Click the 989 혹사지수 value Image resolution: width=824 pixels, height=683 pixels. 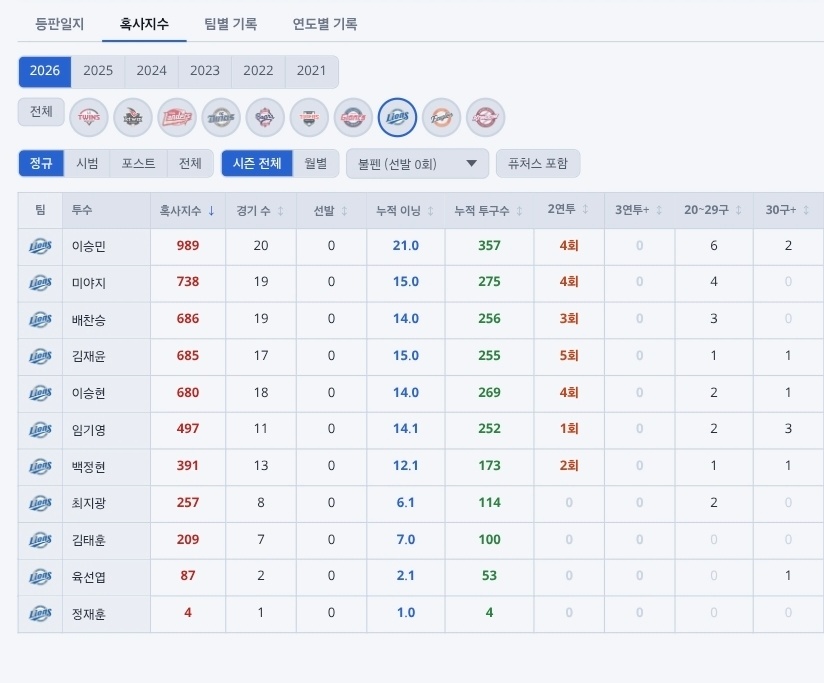pos(188,245)
